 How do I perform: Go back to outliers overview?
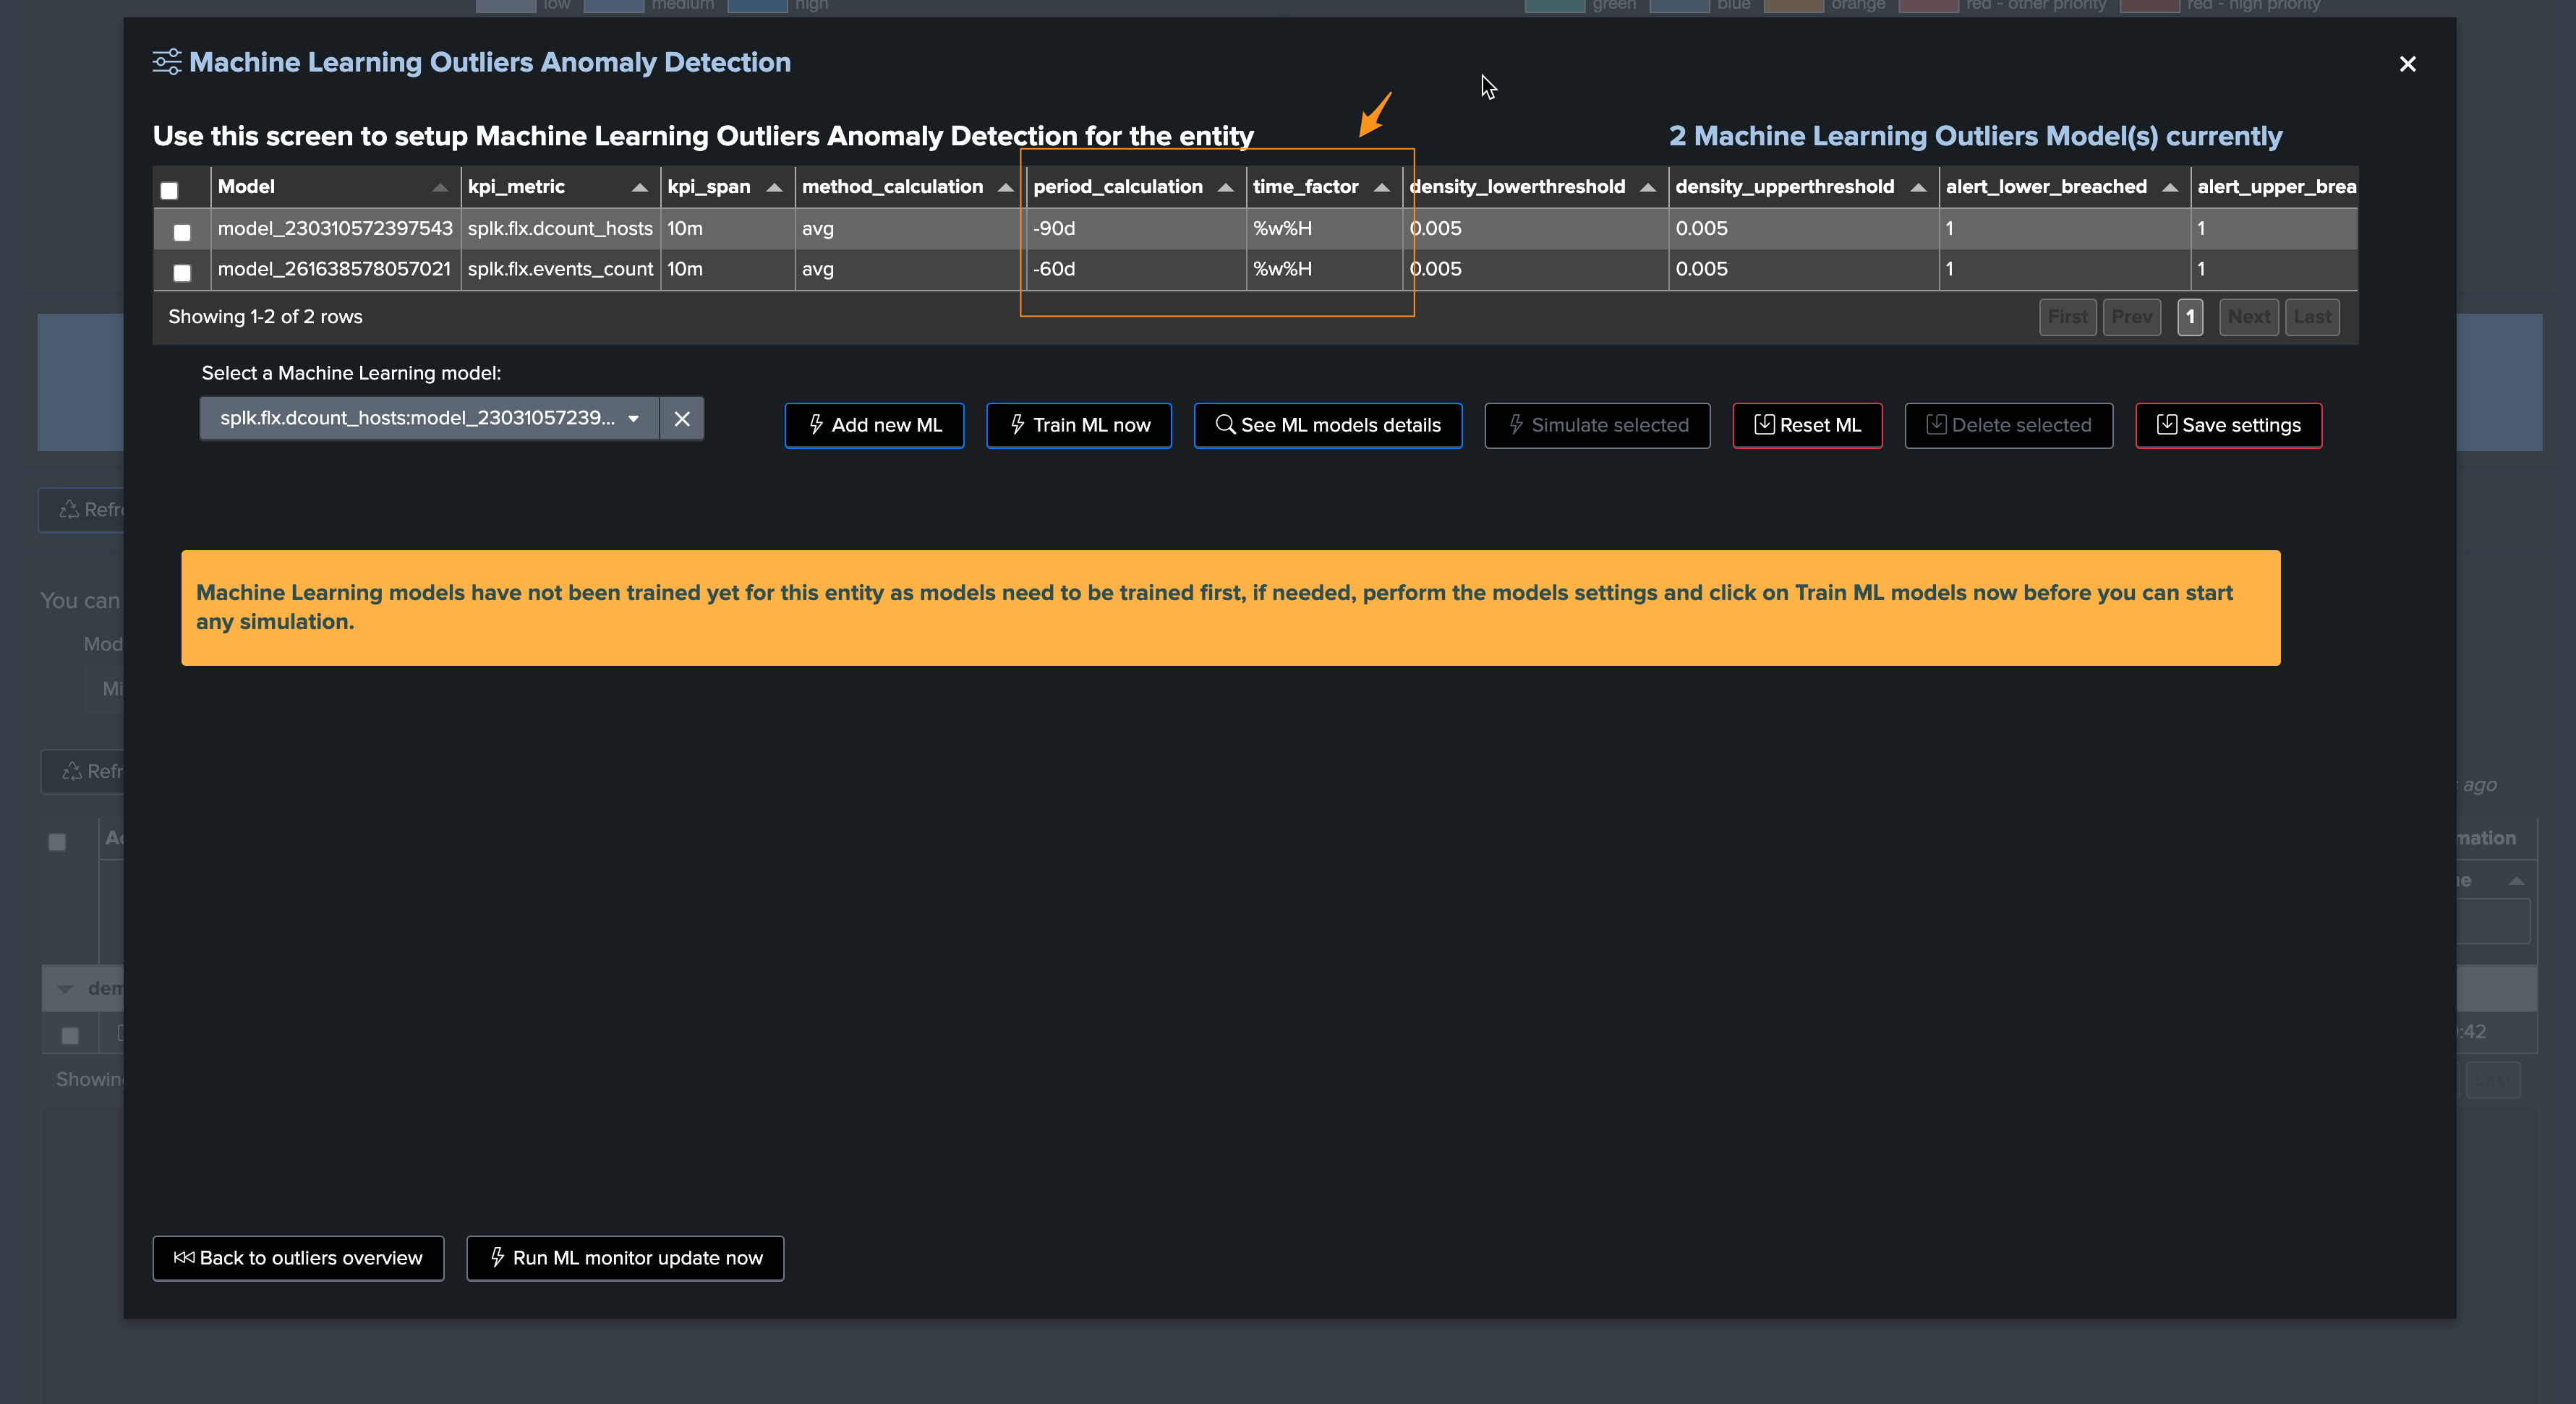pos(298,1259)
